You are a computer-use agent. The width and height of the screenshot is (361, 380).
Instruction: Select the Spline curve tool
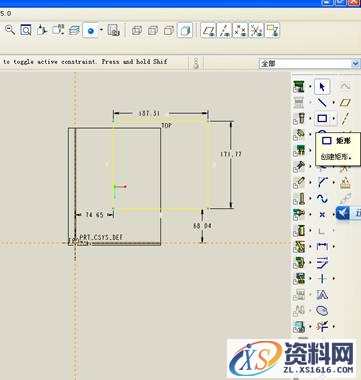322,199
